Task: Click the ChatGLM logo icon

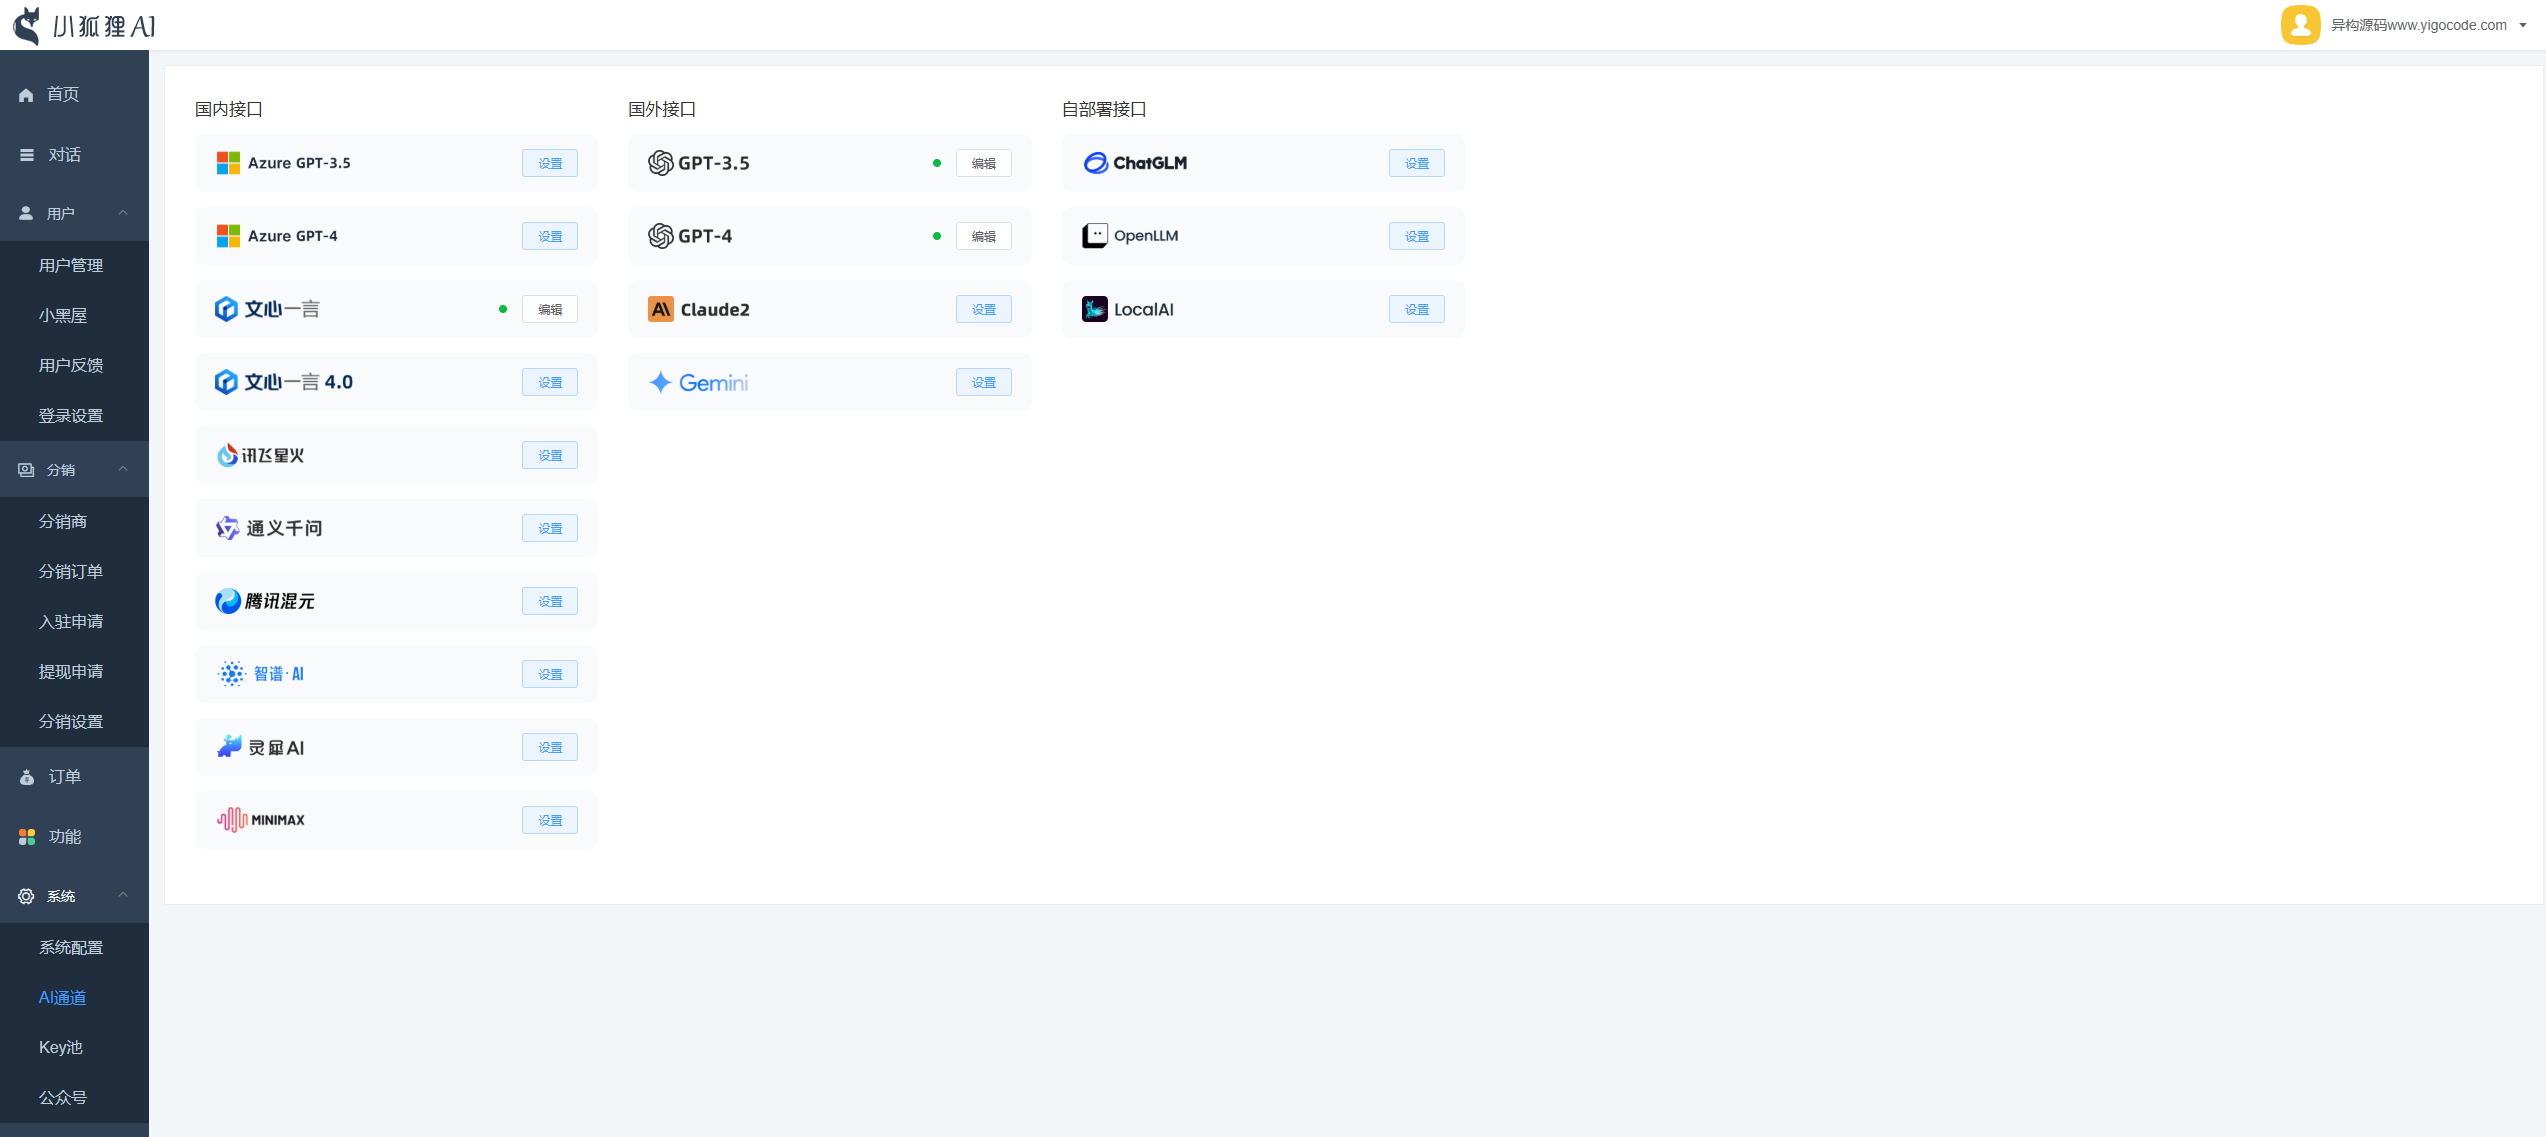Action: coord(1095,163)
